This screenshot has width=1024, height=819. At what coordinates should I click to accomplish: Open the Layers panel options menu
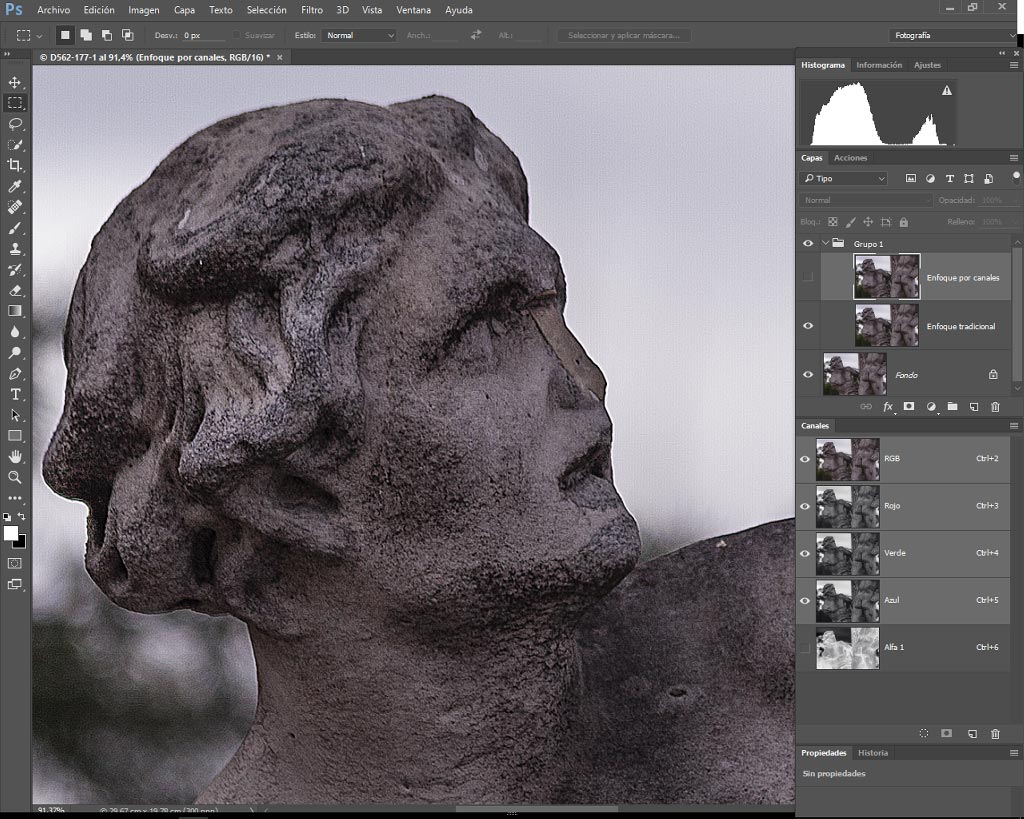point(1014,158)
